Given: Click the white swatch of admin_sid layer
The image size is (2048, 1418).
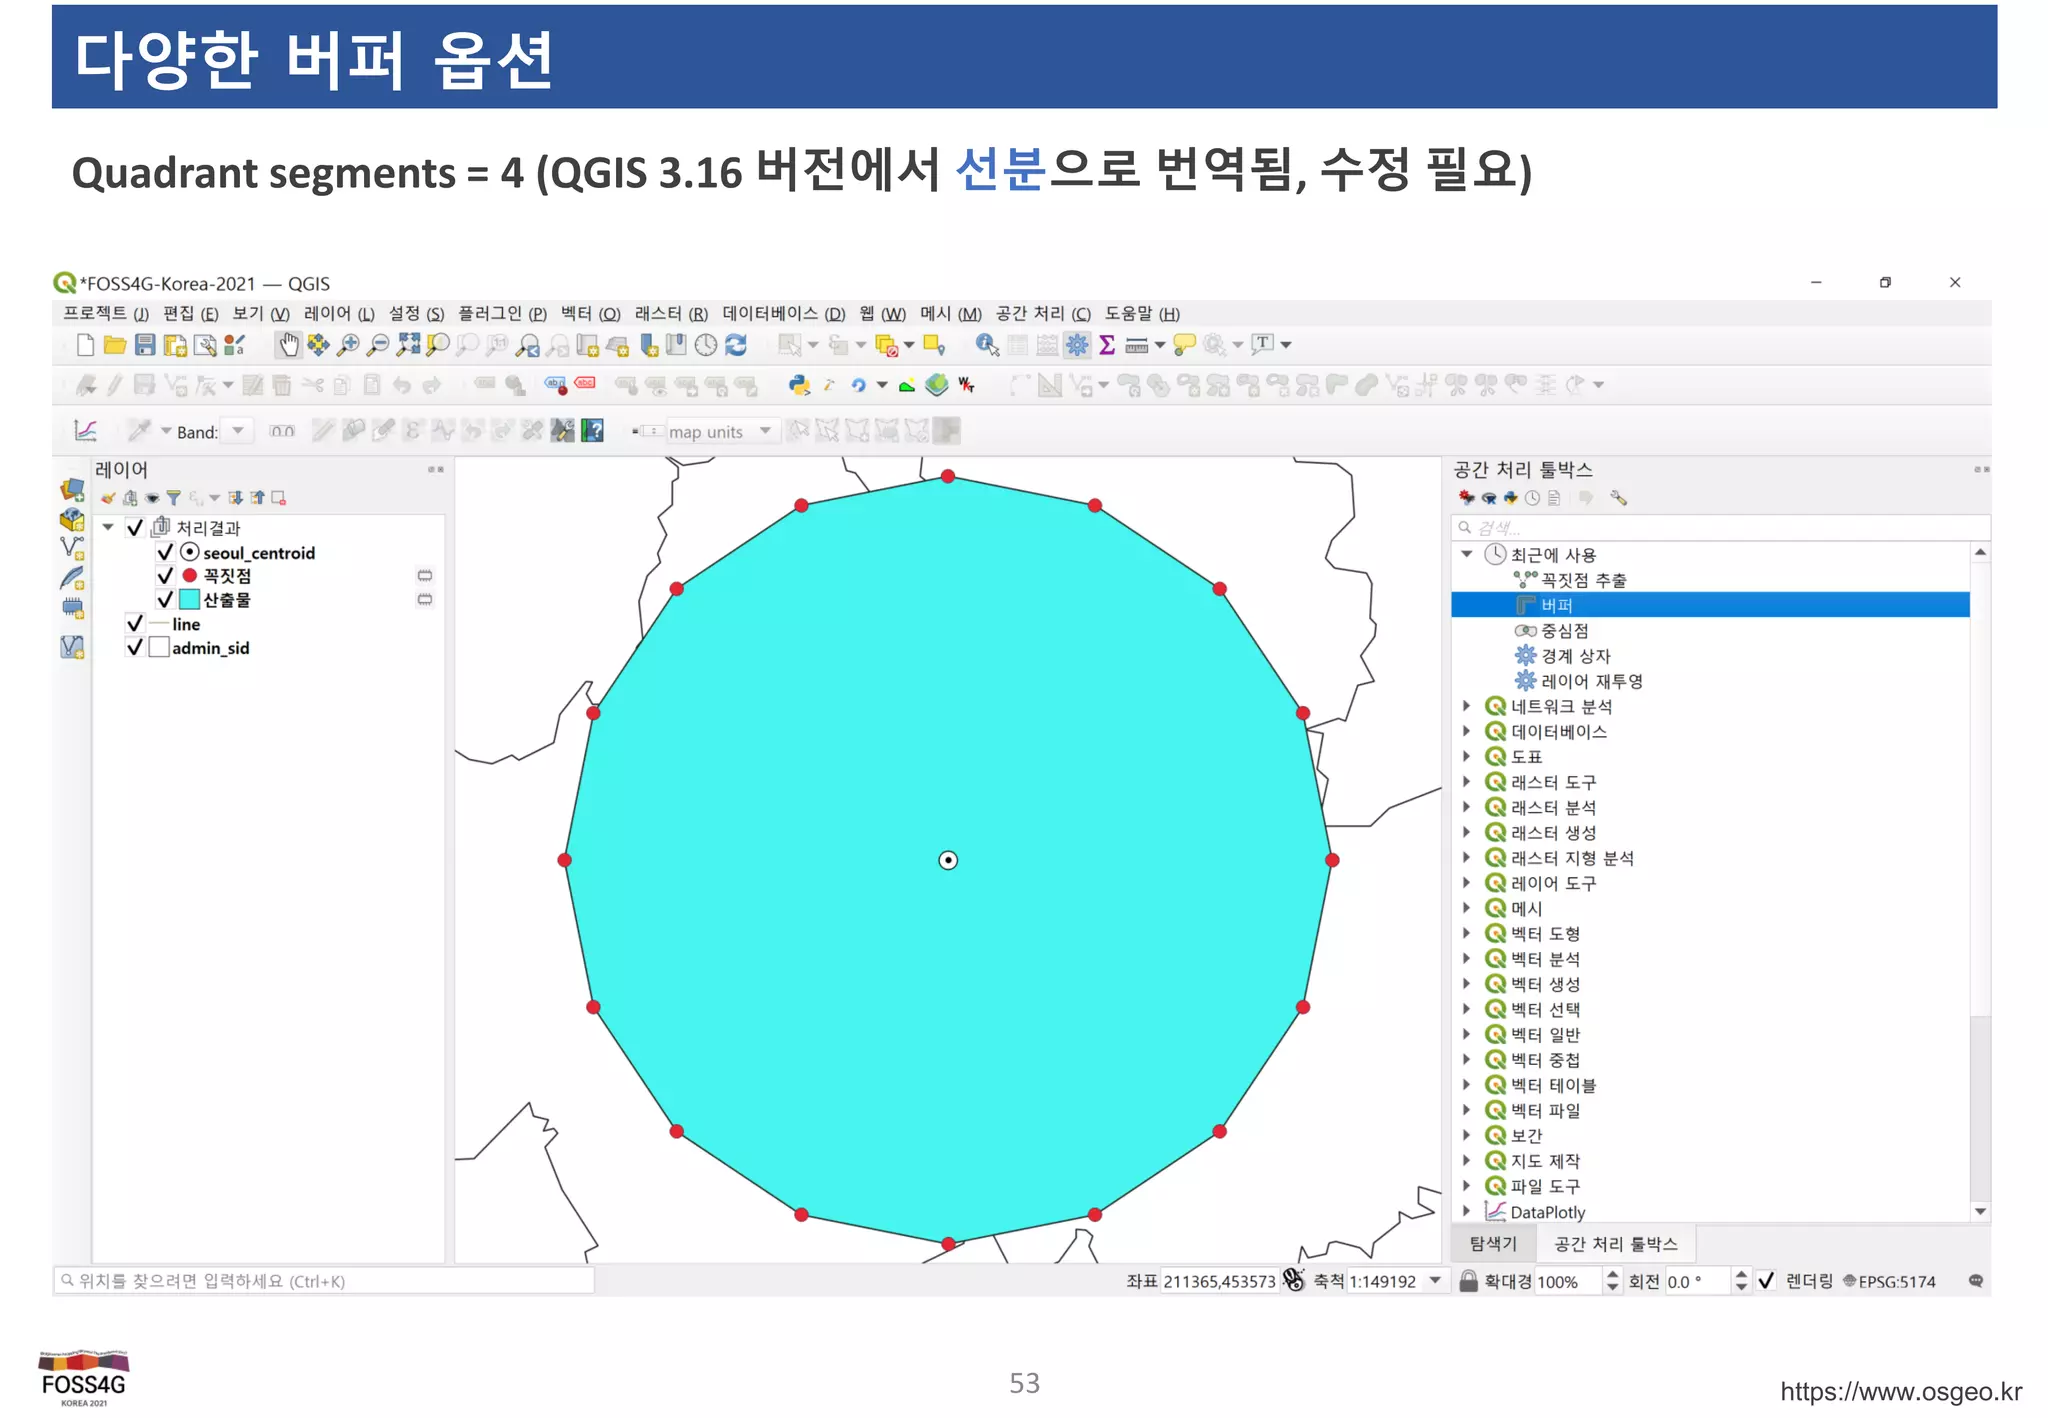Looking at the screenshot, I should point(158,648).
